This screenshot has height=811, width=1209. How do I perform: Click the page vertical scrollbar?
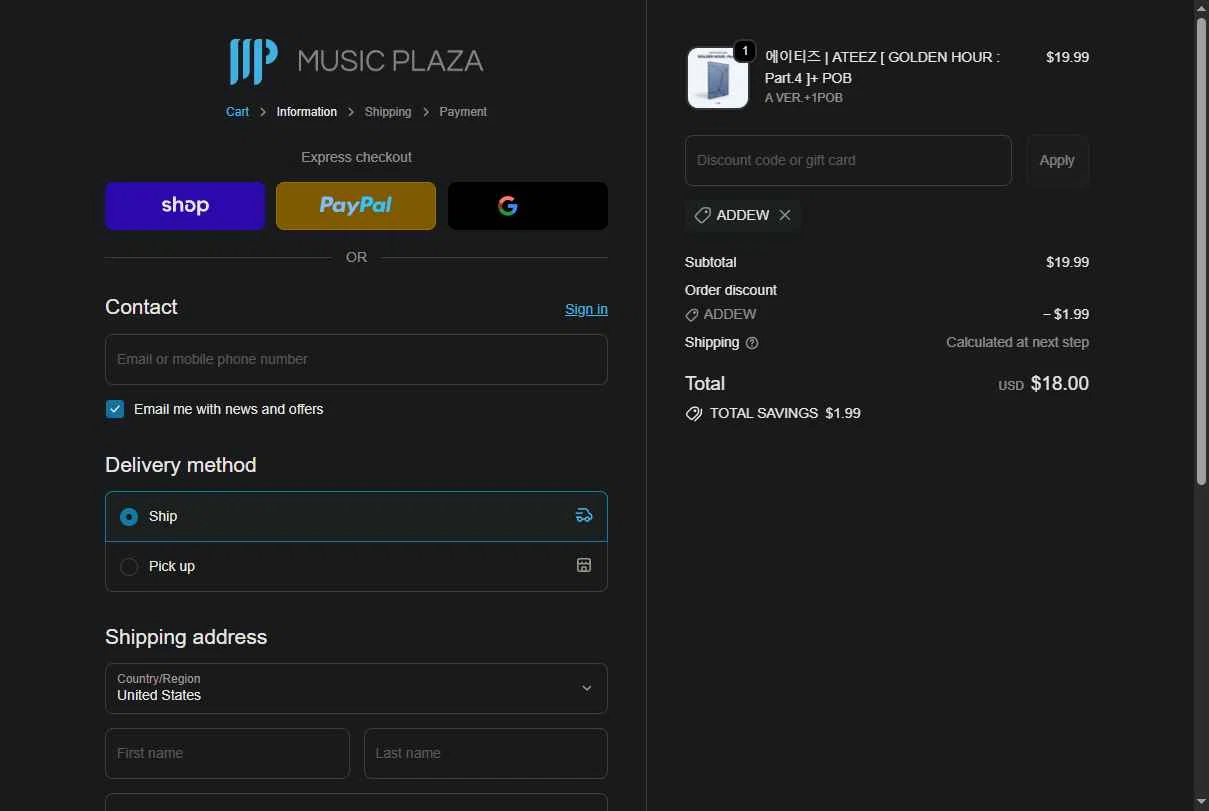point(1201,250)
